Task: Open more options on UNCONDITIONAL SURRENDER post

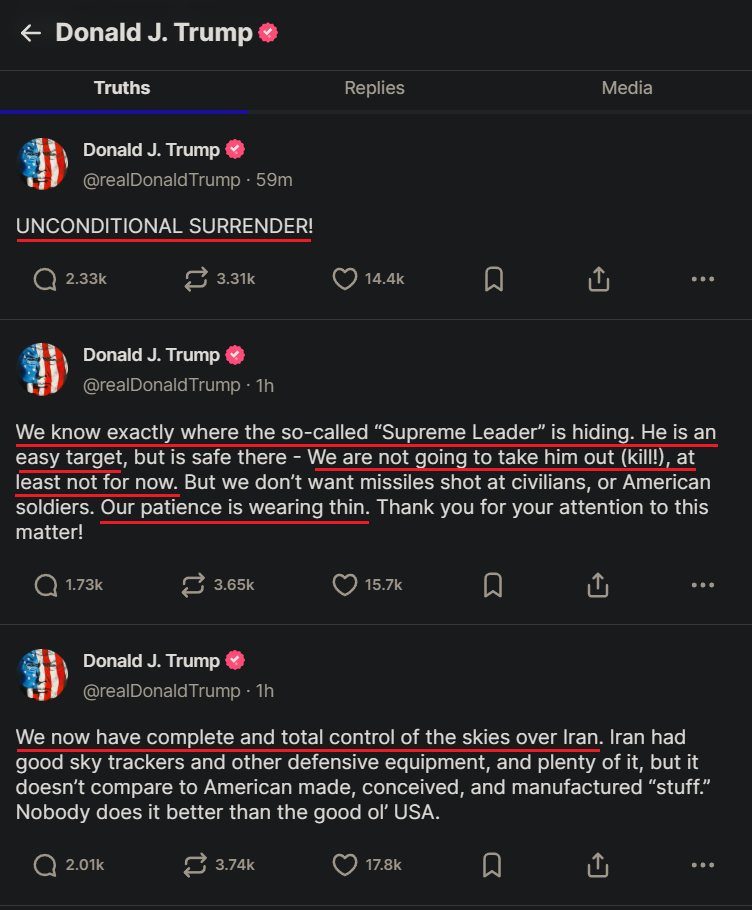Action: tap(703, 279)
